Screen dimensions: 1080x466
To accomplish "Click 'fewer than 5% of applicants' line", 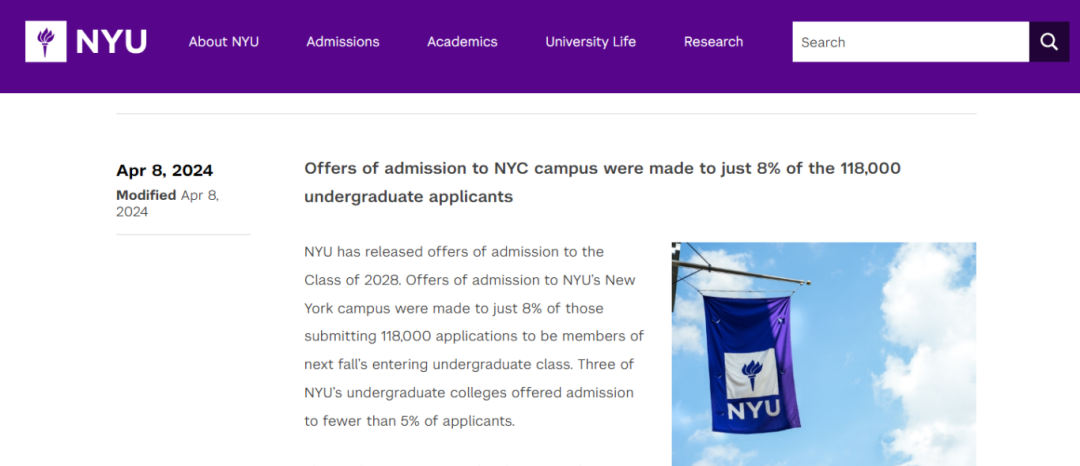I will (x=410, y=421).
